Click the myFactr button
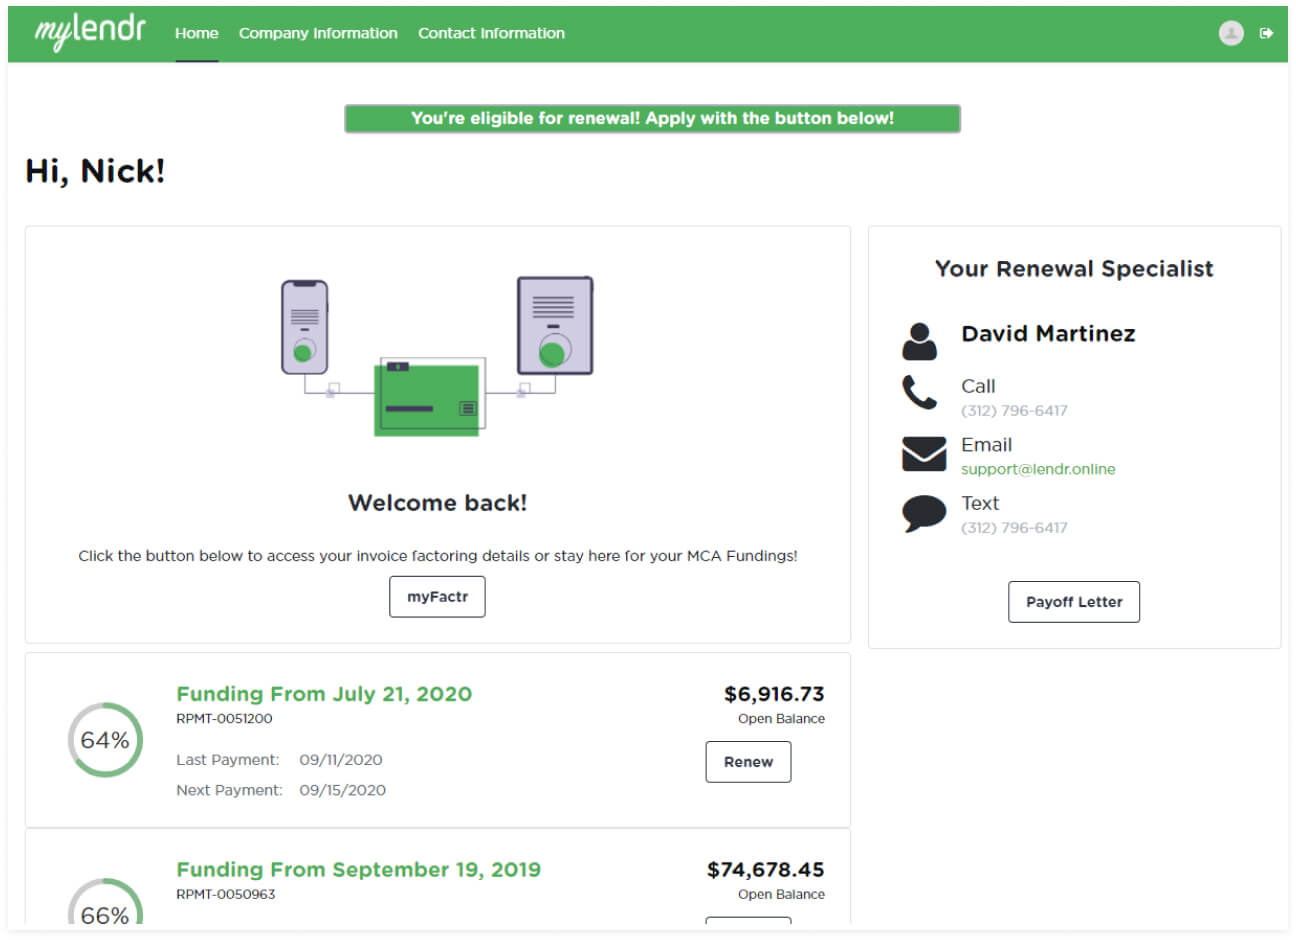Viewport: 1296px width, 940px height. click(437, 596)
